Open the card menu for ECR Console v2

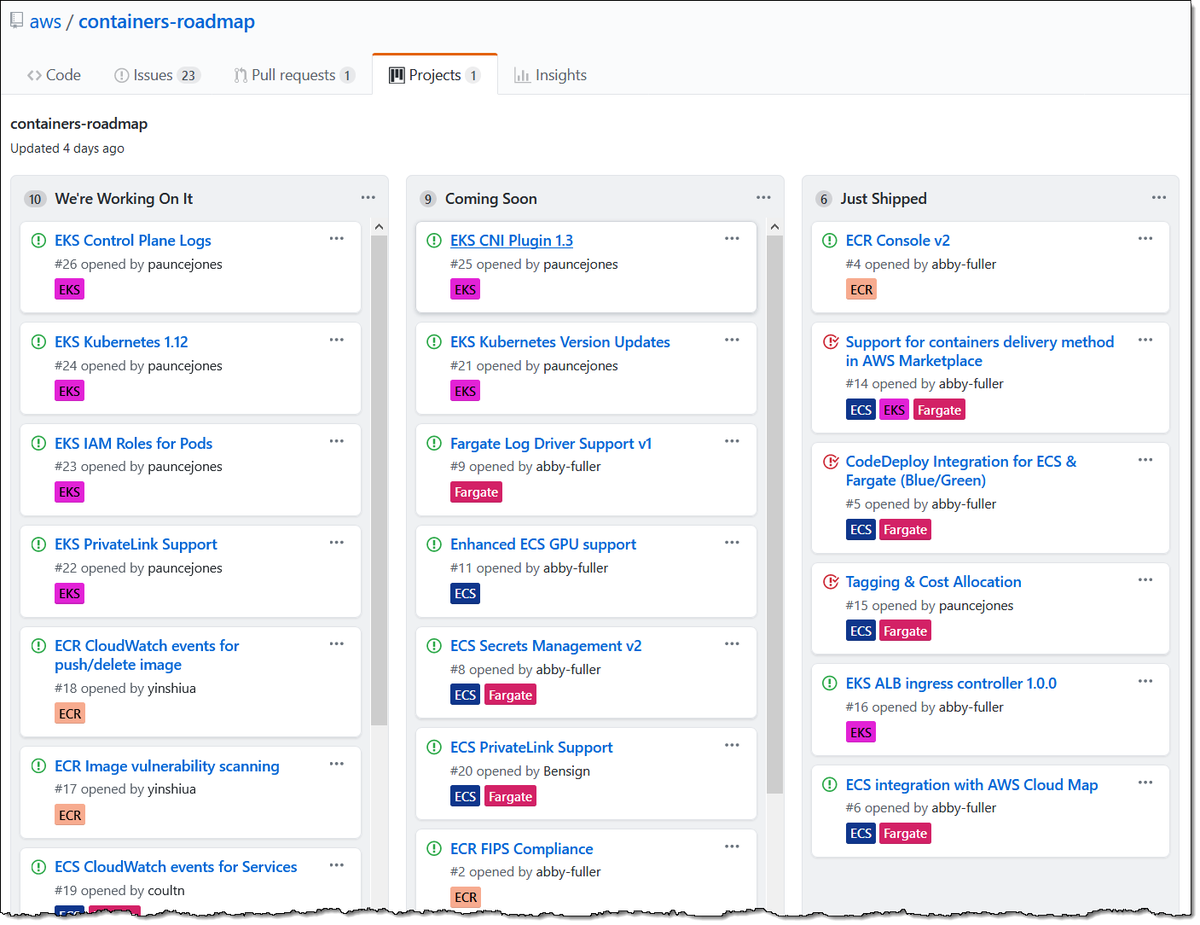tap(1146, 239)
